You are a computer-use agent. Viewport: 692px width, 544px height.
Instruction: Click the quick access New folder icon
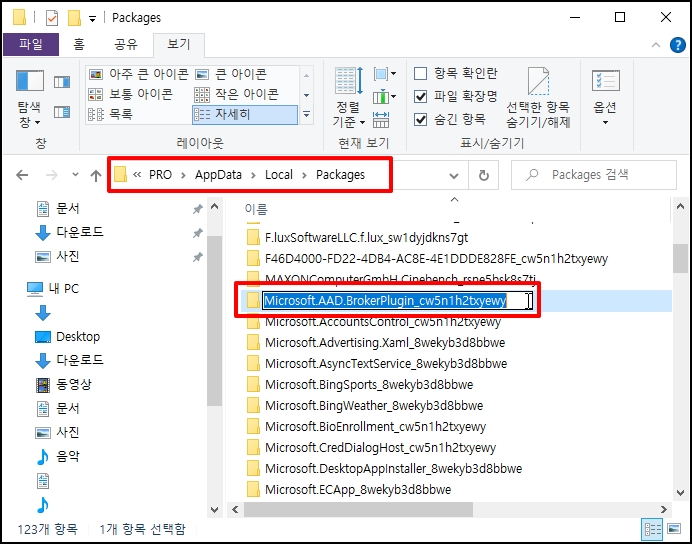pos(74,18)
